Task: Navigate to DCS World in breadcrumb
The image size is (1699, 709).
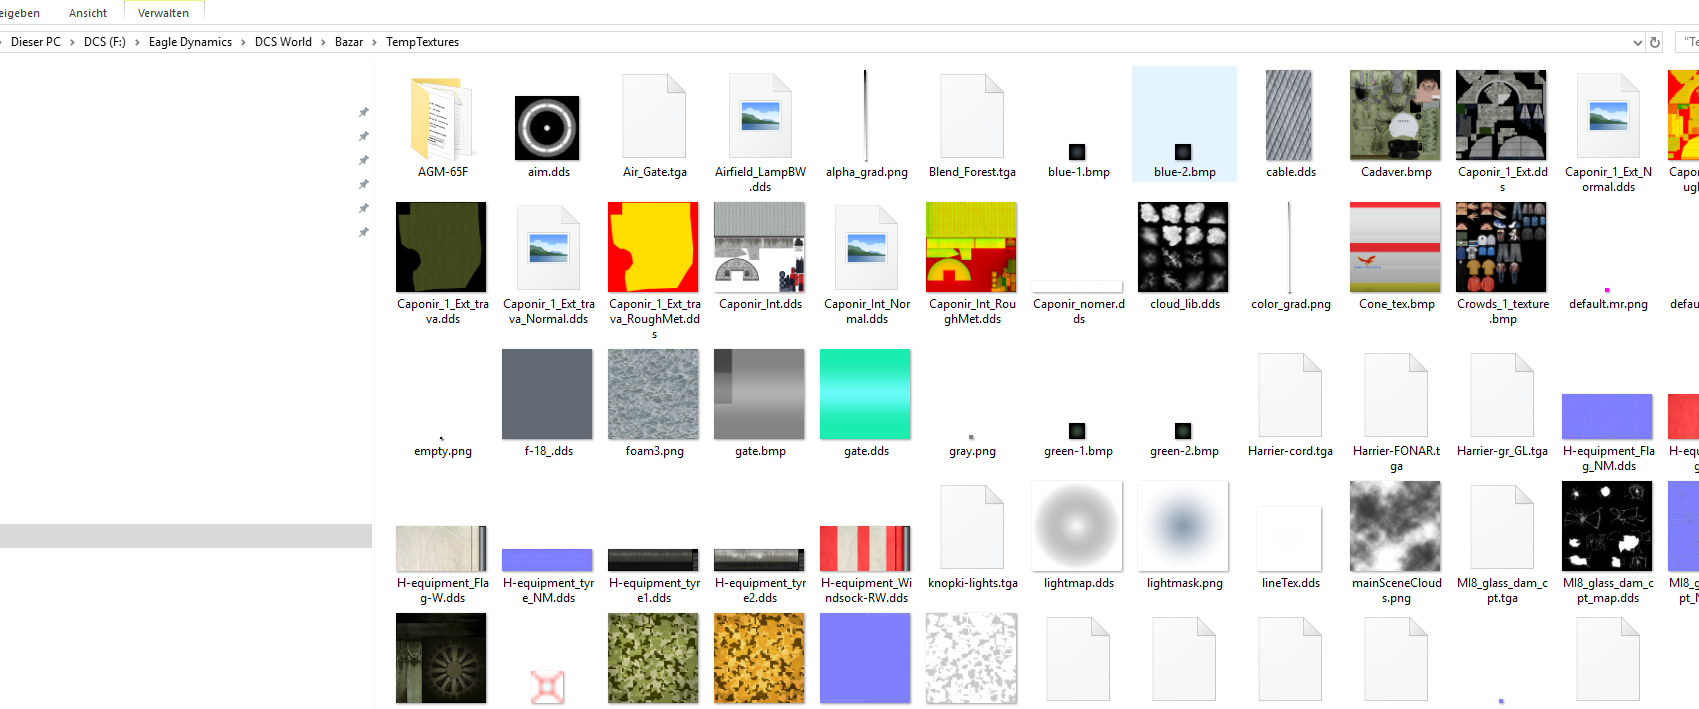Action: click(x=283, y=42)
